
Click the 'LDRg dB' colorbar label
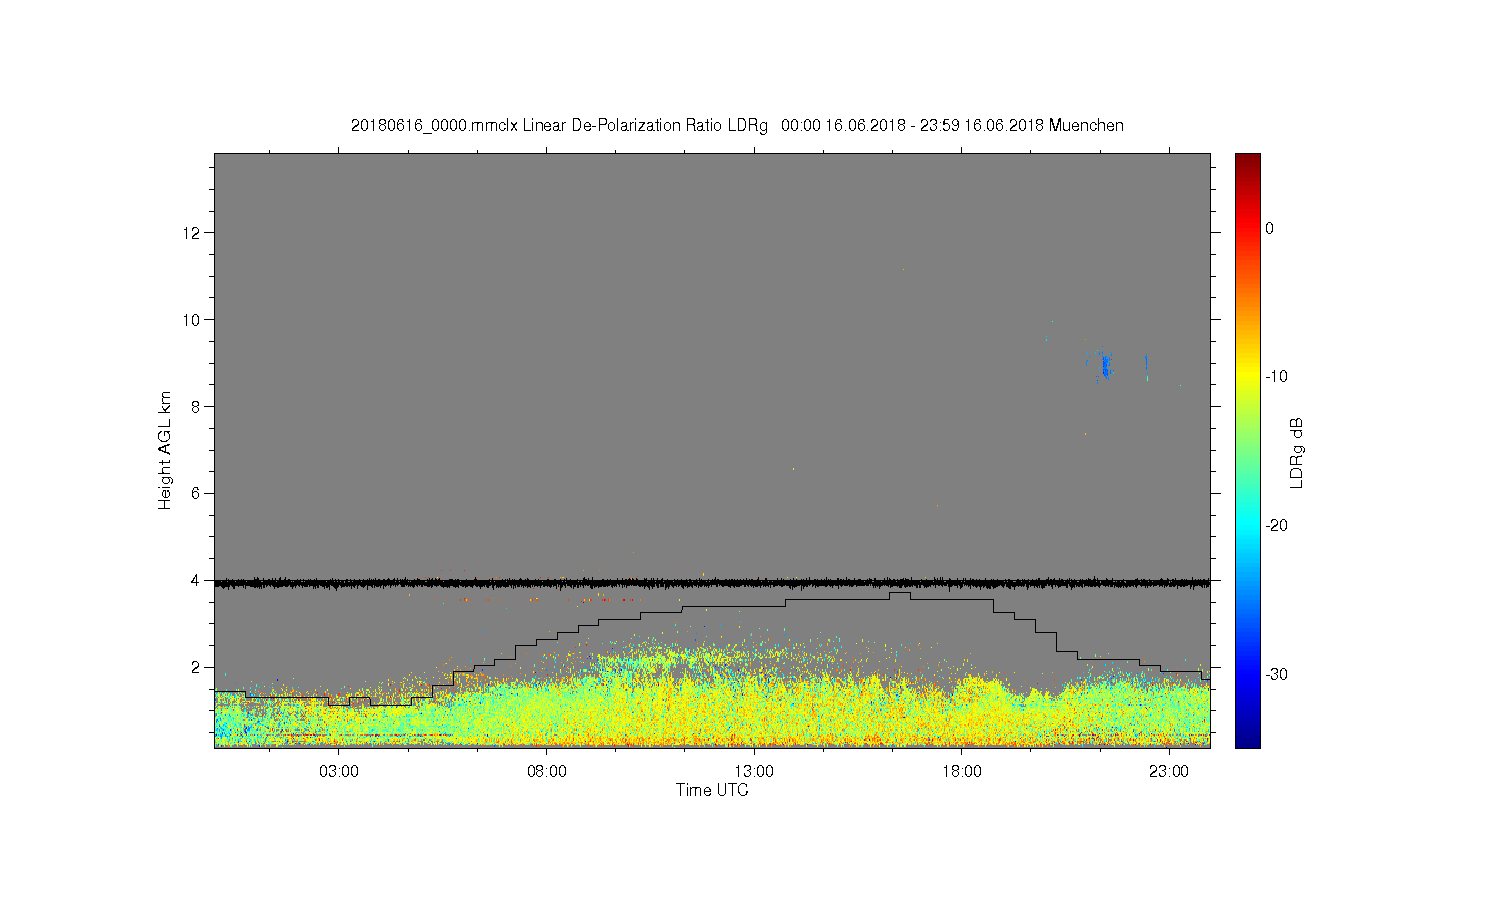click(1297, 452)
